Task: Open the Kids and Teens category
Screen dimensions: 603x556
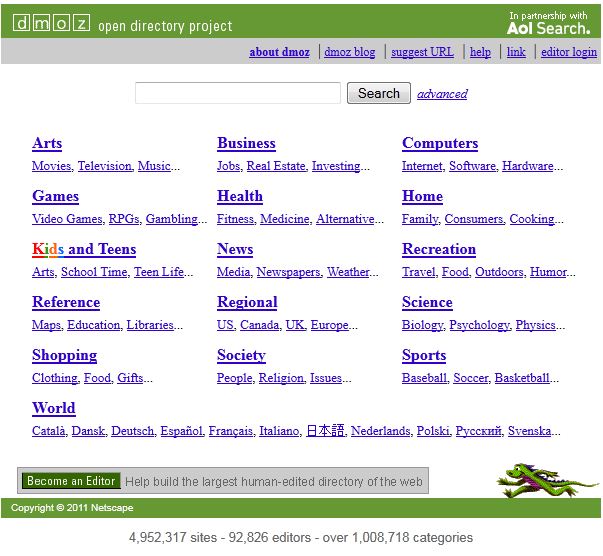Action: (84, 249)
